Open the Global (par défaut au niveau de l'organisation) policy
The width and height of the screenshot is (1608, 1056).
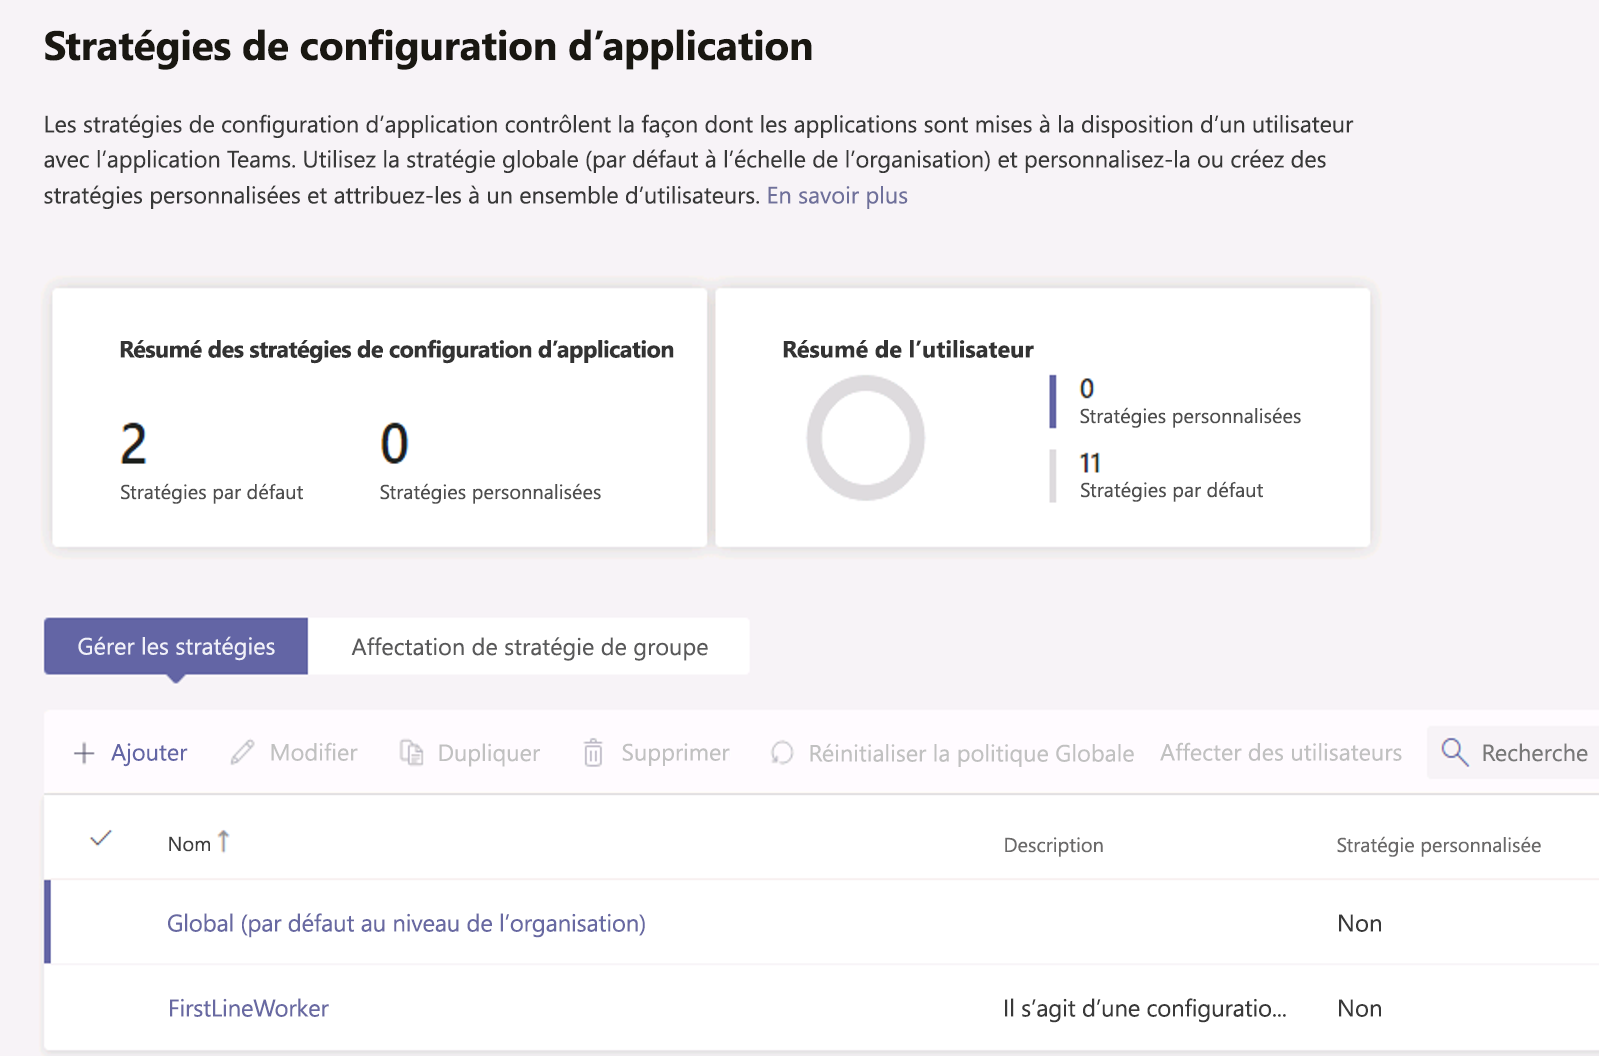406,924
